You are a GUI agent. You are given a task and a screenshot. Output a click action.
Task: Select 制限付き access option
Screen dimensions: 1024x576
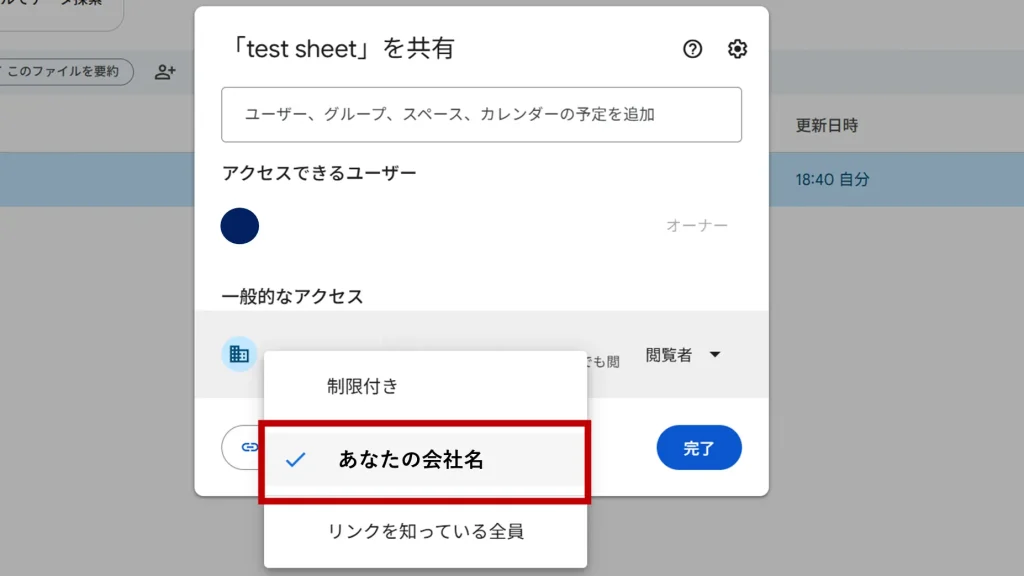coord(362,386)
